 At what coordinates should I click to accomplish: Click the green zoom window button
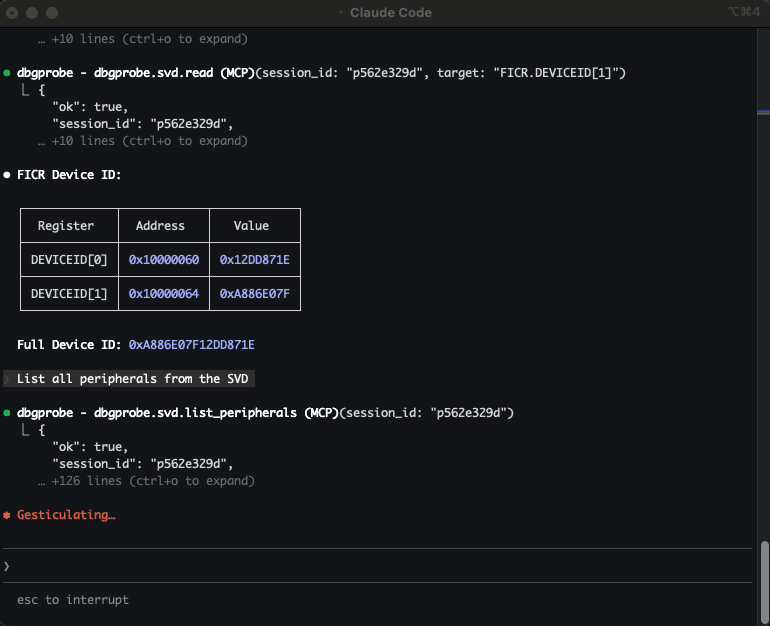(x=51, y=12)
